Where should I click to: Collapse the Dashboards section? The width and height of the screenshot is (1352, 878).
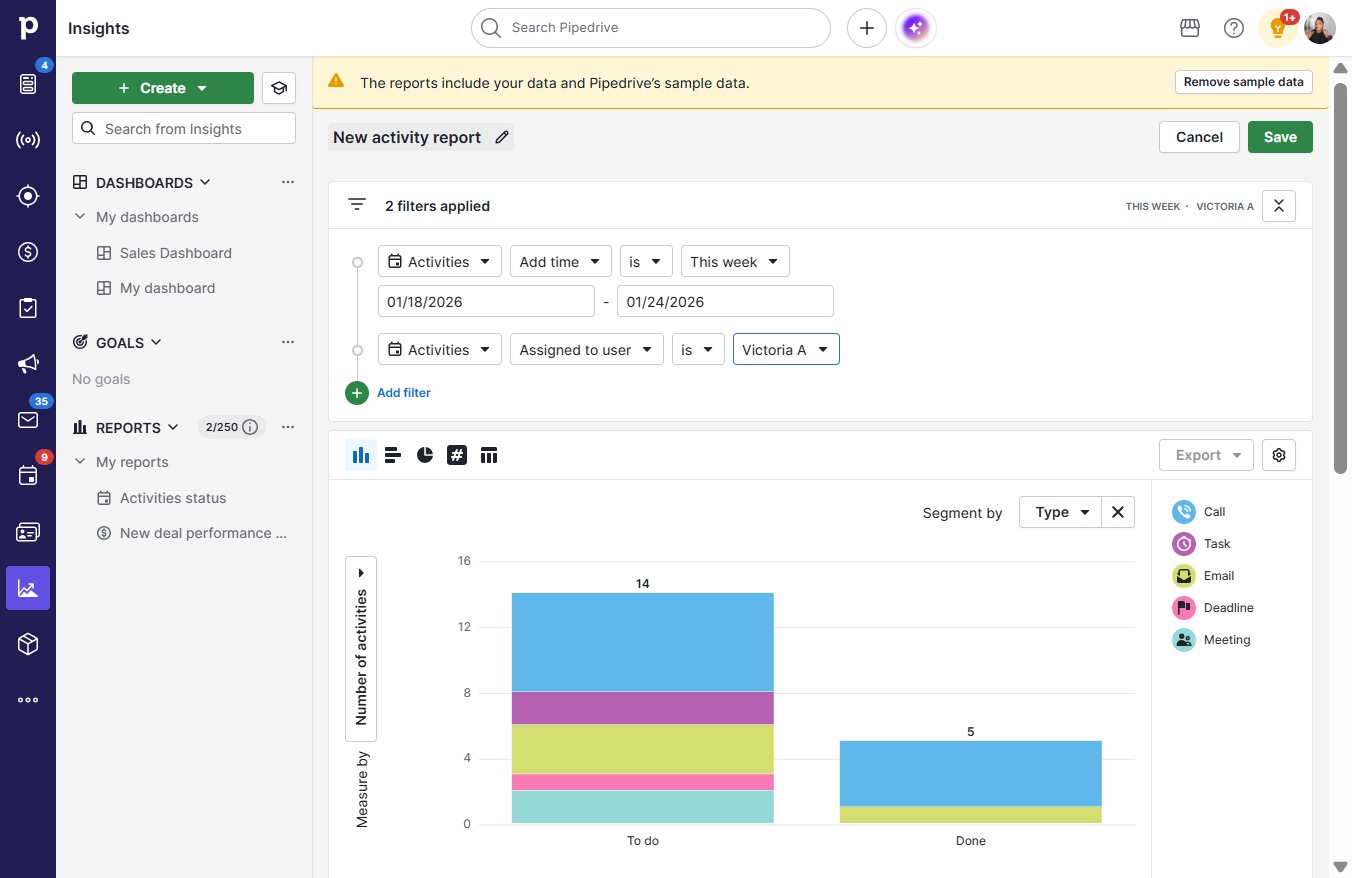pos(205,182)
